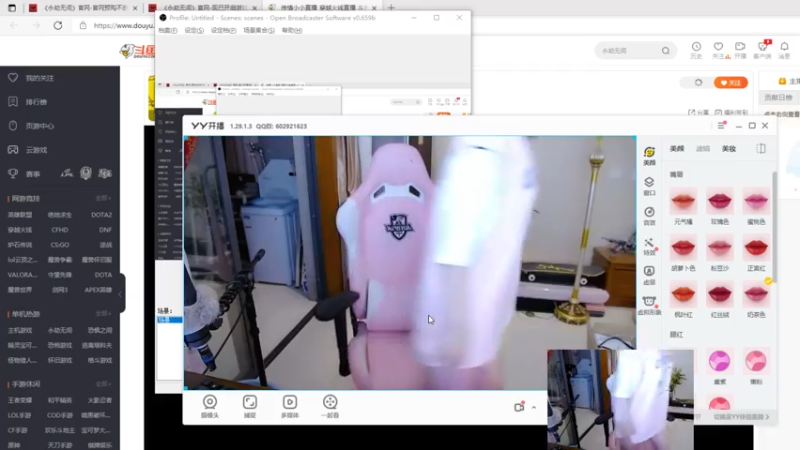Select the 蜜紫 blush swatch
Screen dimensions: 800x450
click(x=719, y=361)
